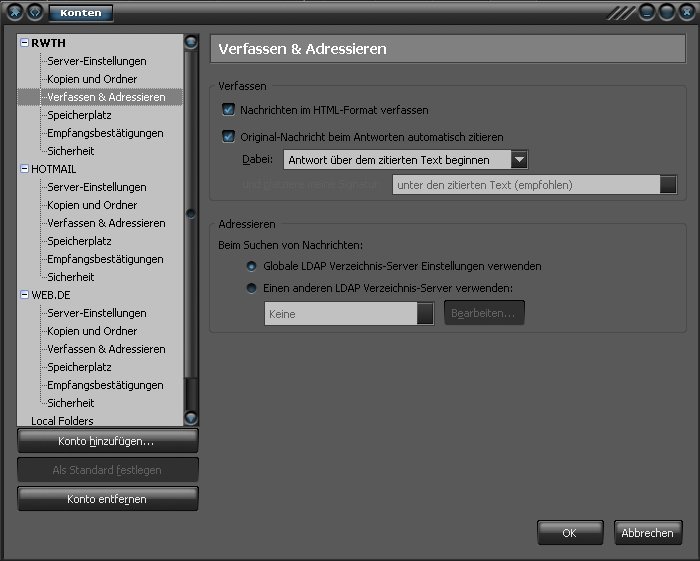The image size is (700, 561).
Task: Select Einen anderen LDAP Verzeichnis-Server radio
Action: pos(251,288)
